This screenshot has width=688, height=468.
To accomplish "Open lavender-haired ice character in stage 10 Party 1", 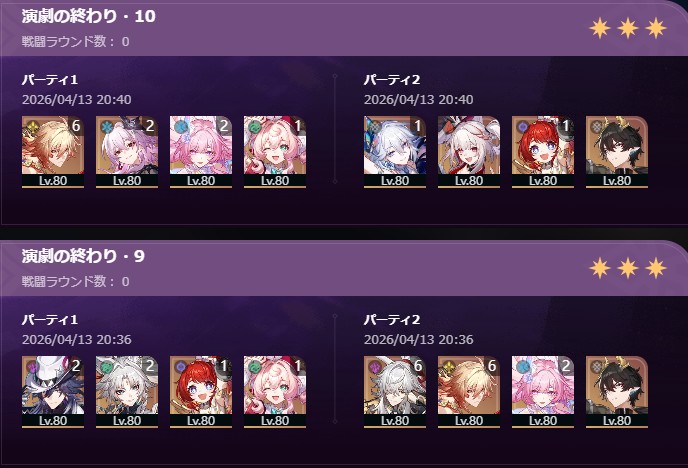I will pyautogui.click(x=127, y=152).
